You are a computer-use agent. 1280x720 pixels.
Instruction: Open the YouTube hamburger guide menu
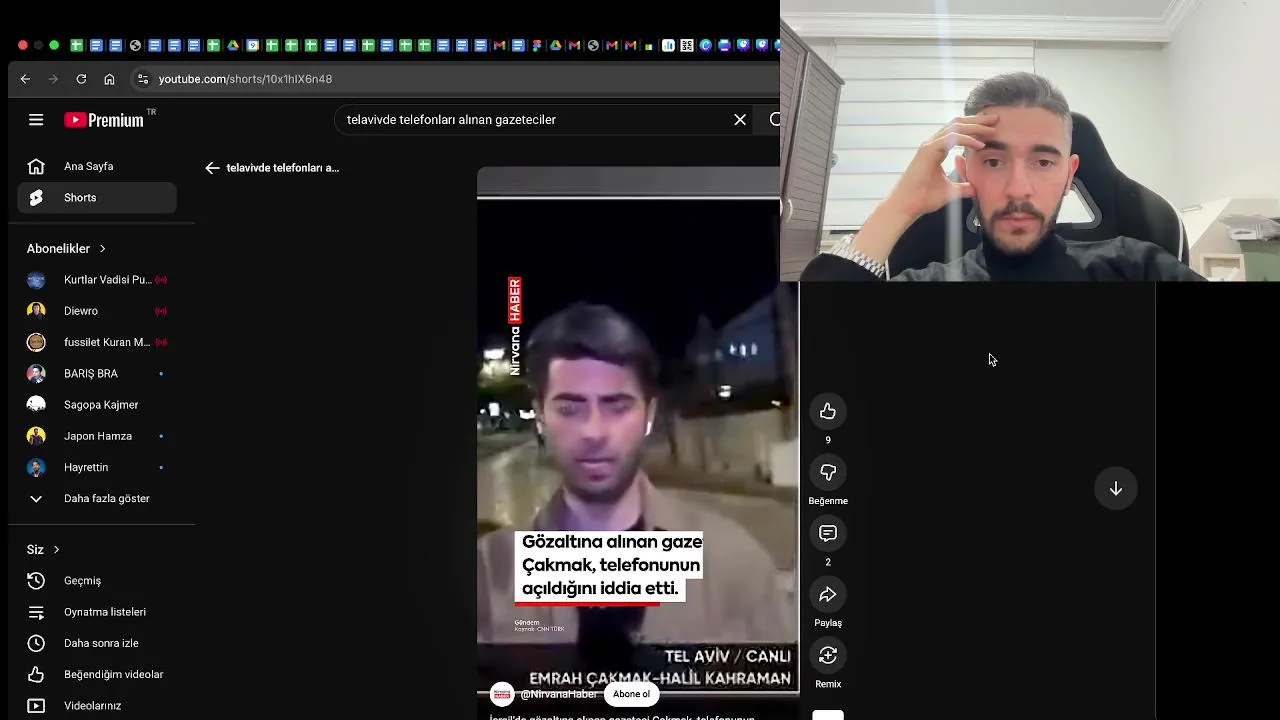coord(36,120)
